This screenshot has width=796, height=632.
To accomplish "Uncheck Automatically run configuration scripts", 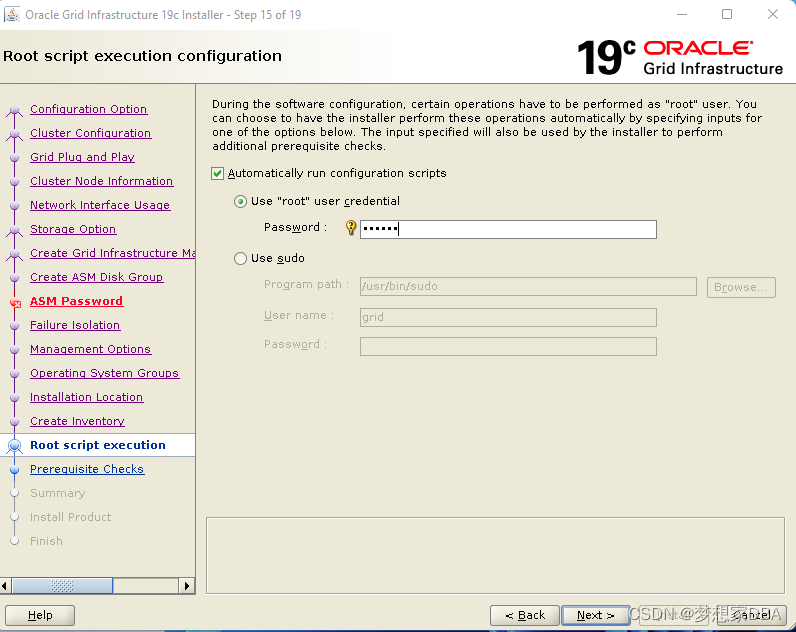I will point(217,174).
